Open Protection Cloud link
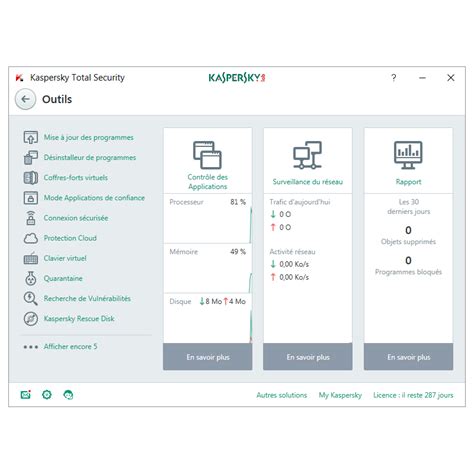 pyautogui.click(x=70, y=238)
